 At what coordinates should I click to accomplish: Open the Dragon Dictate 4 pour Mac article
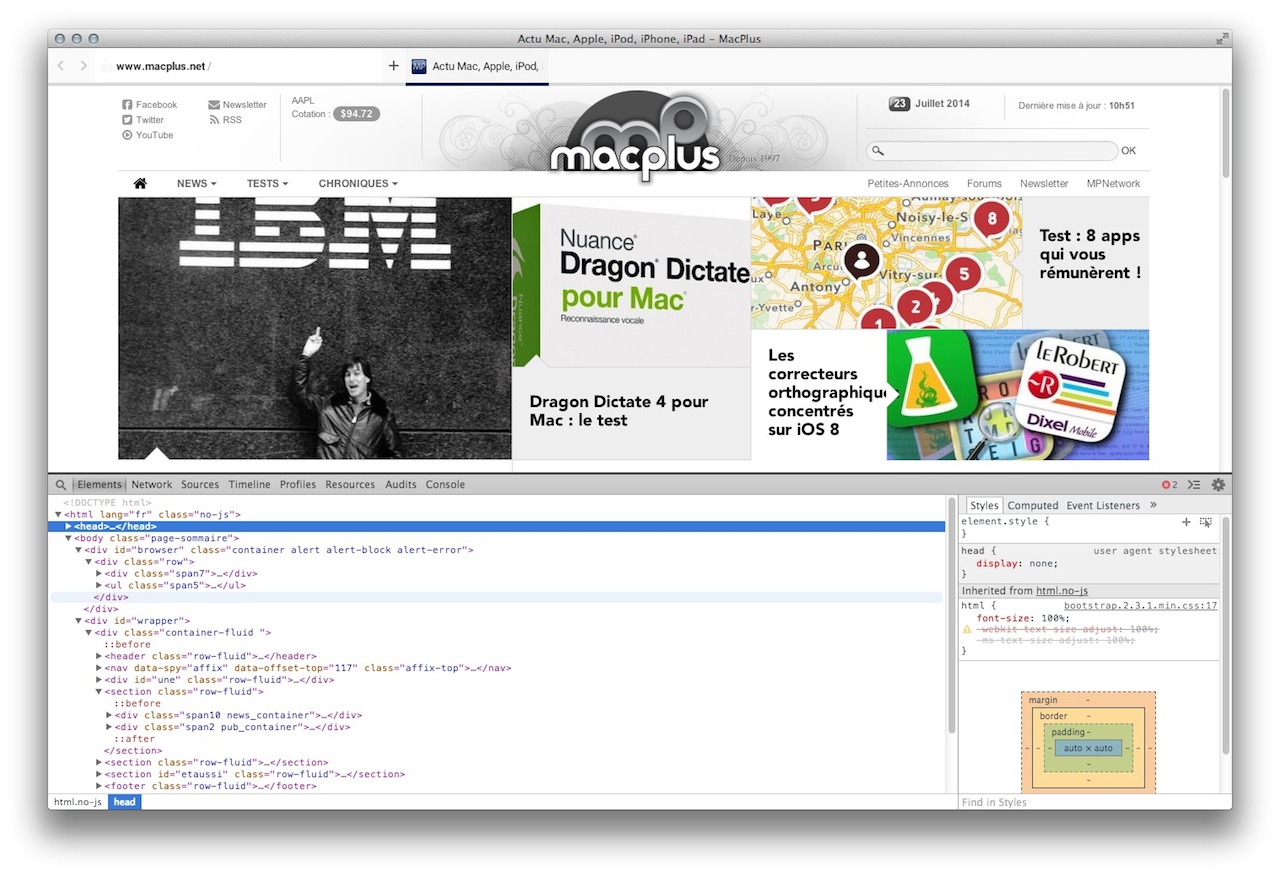[632, 328]
